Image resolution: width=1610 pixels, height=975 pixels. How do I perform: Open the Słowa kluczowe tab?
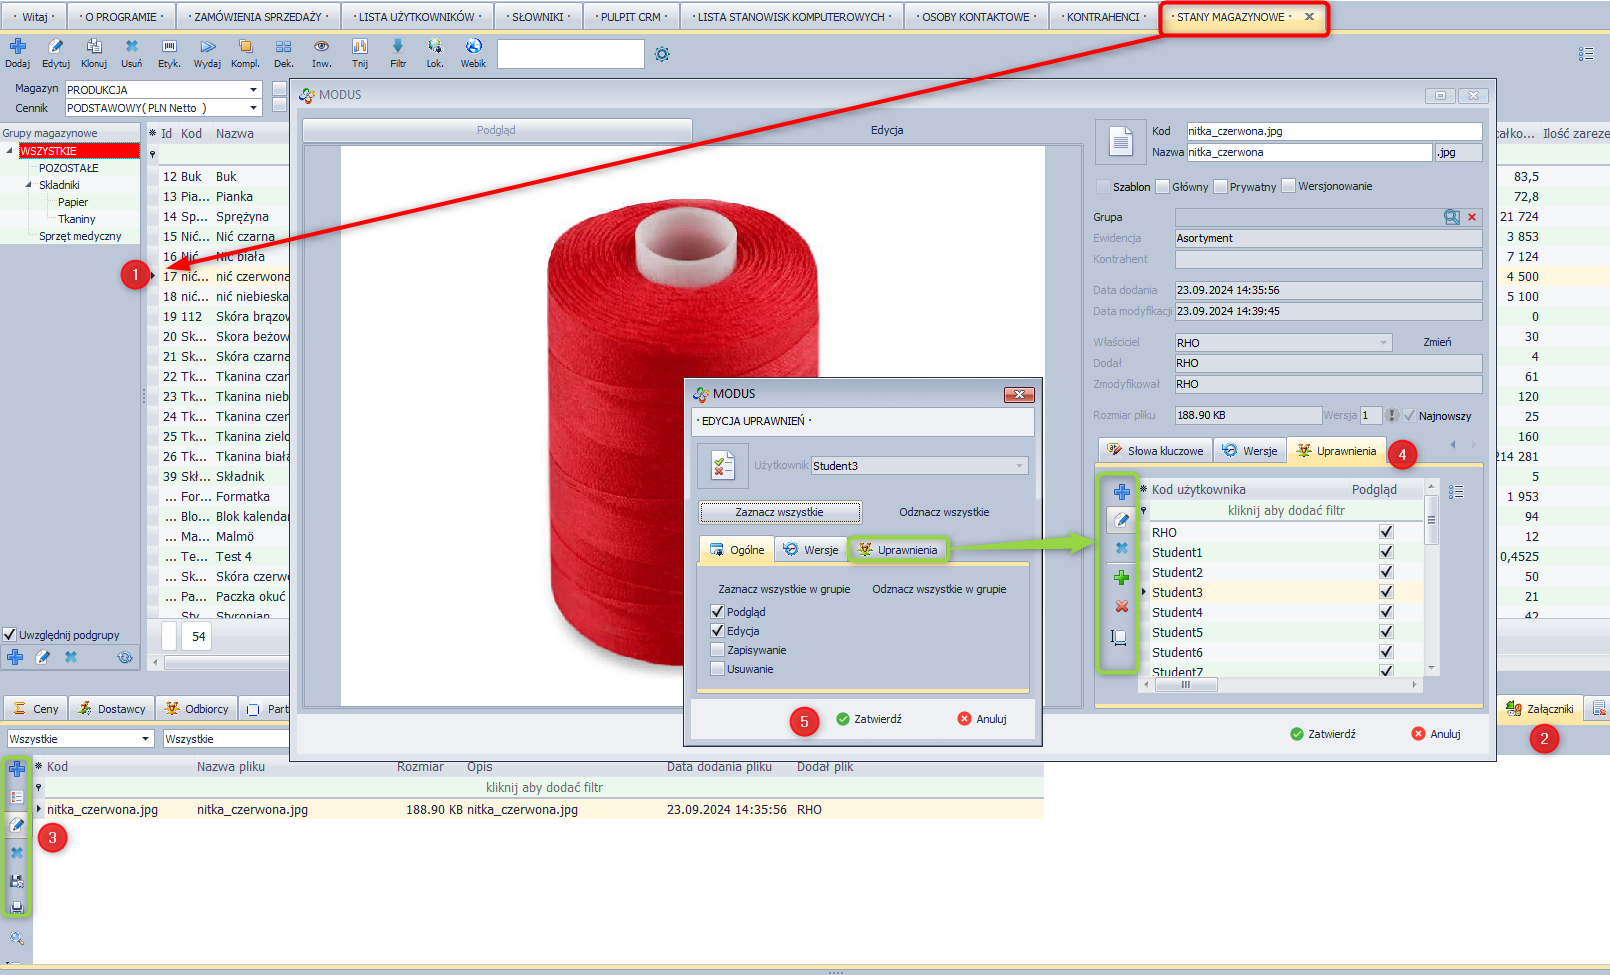coord(1155,451)
